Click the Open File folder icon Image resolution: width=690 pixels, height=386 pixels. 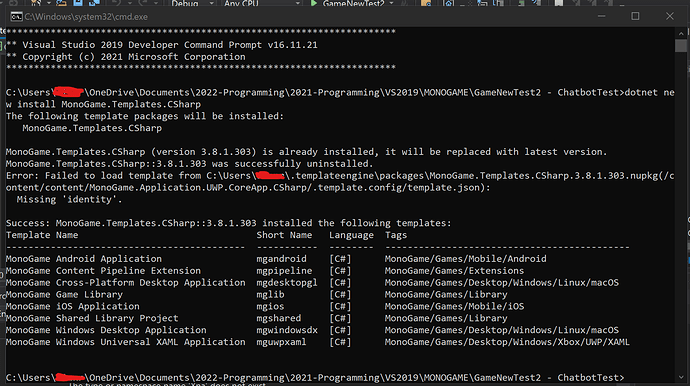click(61, 3)
